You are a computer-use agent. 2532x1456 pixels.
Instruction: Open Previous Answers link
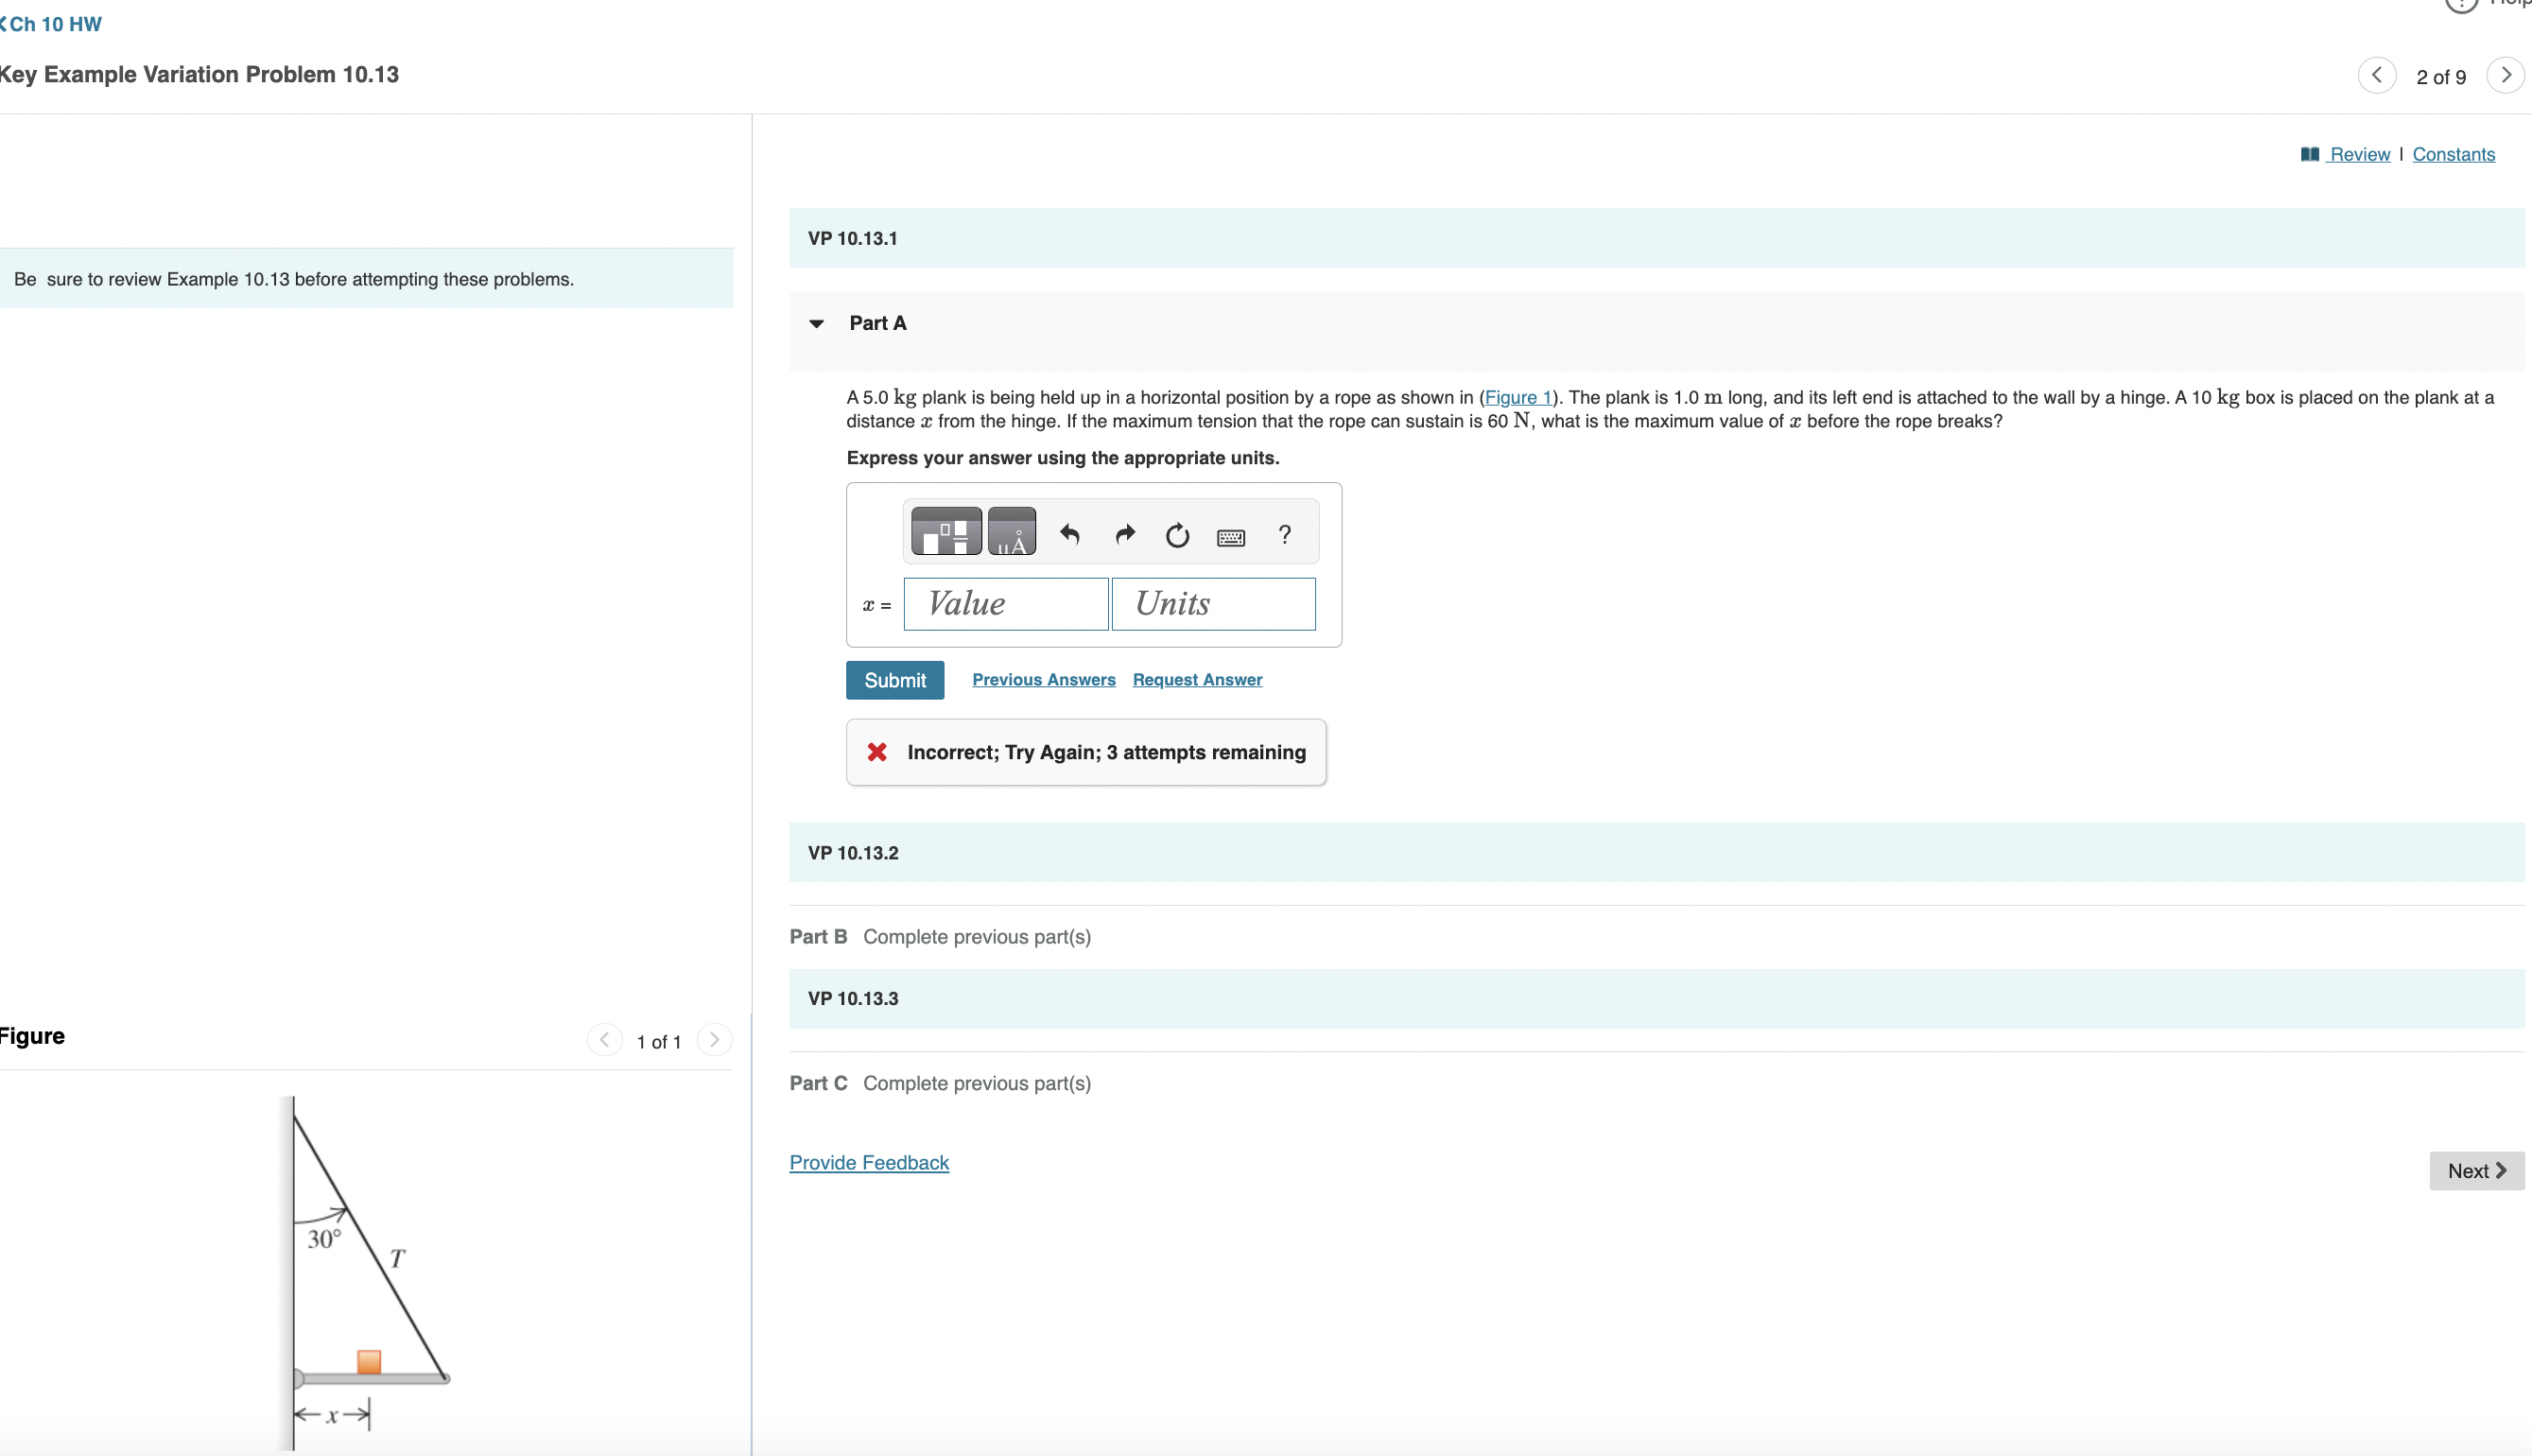tap(1043, 679)
